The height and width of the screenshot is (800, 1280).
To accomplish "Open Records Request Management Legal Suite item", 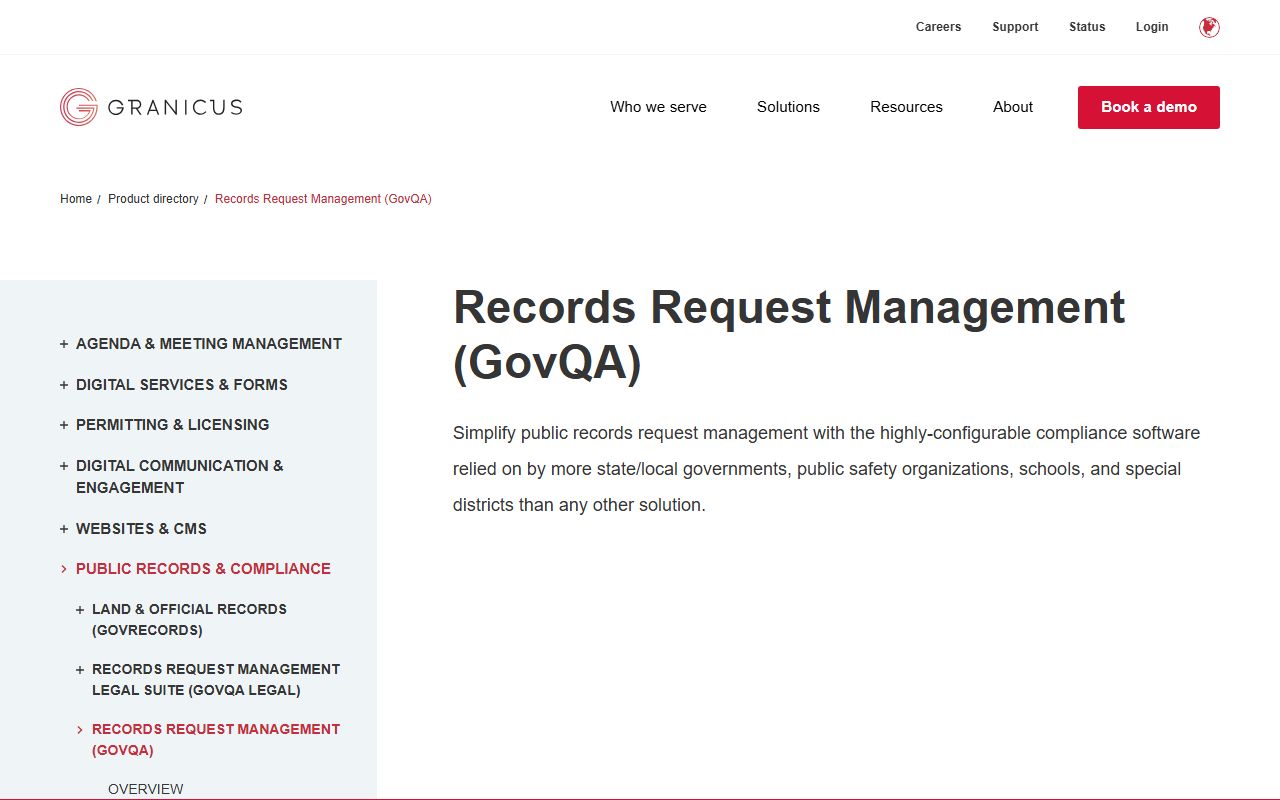I will click(x=216, y=680).
